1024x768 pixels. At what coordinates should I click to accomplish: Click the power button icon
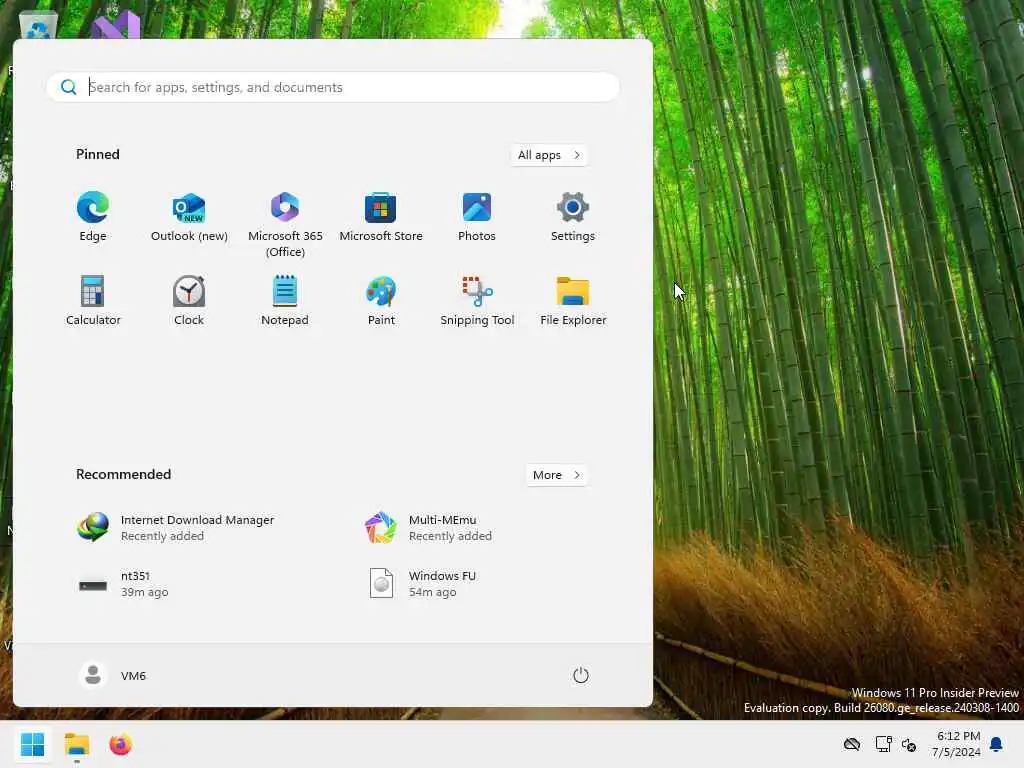(581, 675)
